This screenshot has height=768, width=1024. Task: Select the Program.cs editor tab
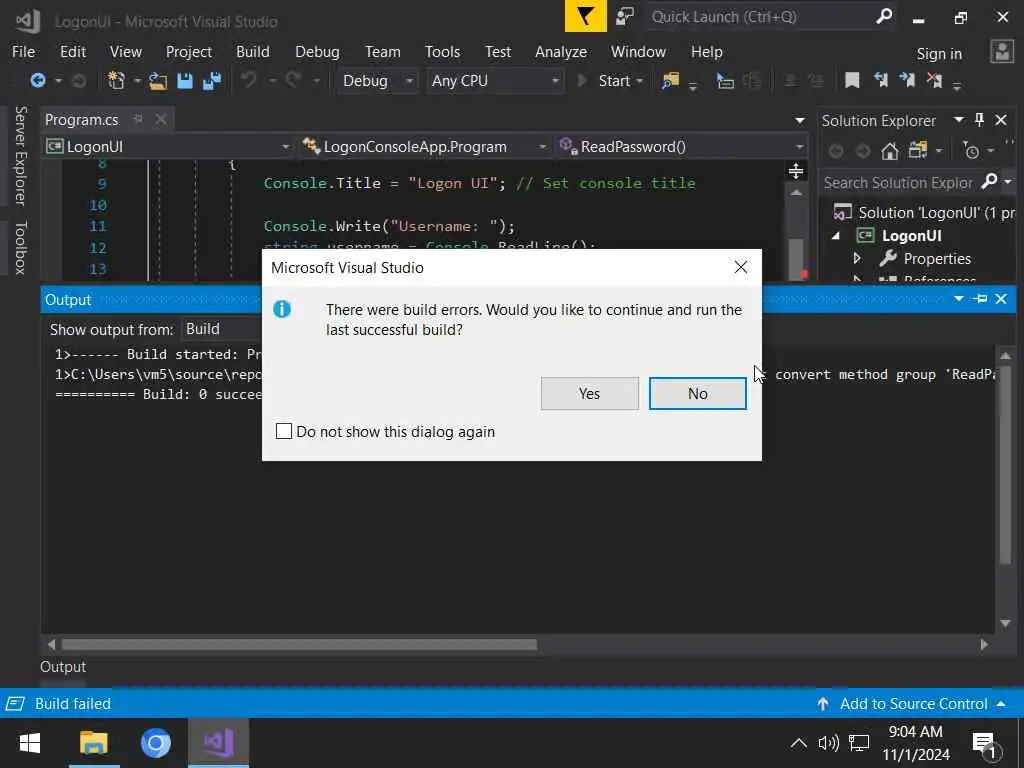(x=82, y=120)
